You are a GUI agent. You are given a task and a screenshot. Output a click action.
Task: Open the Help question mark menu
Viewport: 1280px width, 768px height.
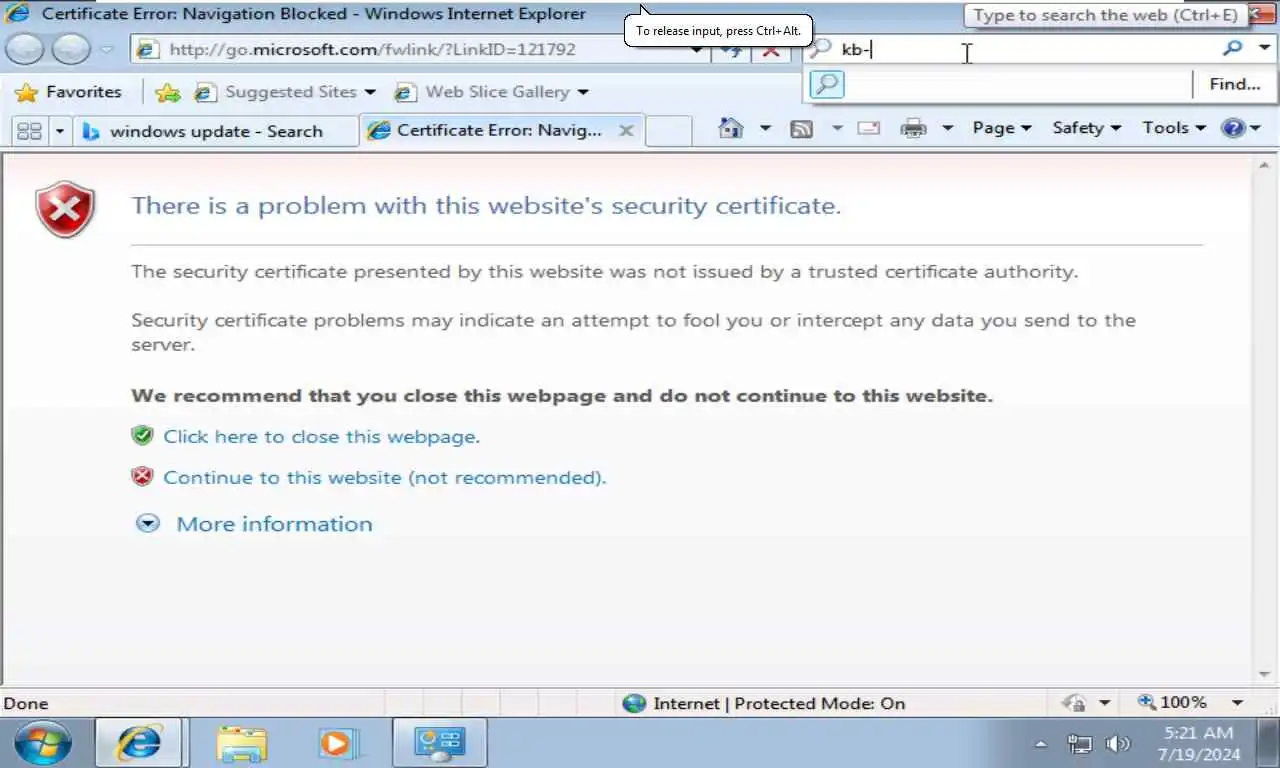pos(1241,128)
